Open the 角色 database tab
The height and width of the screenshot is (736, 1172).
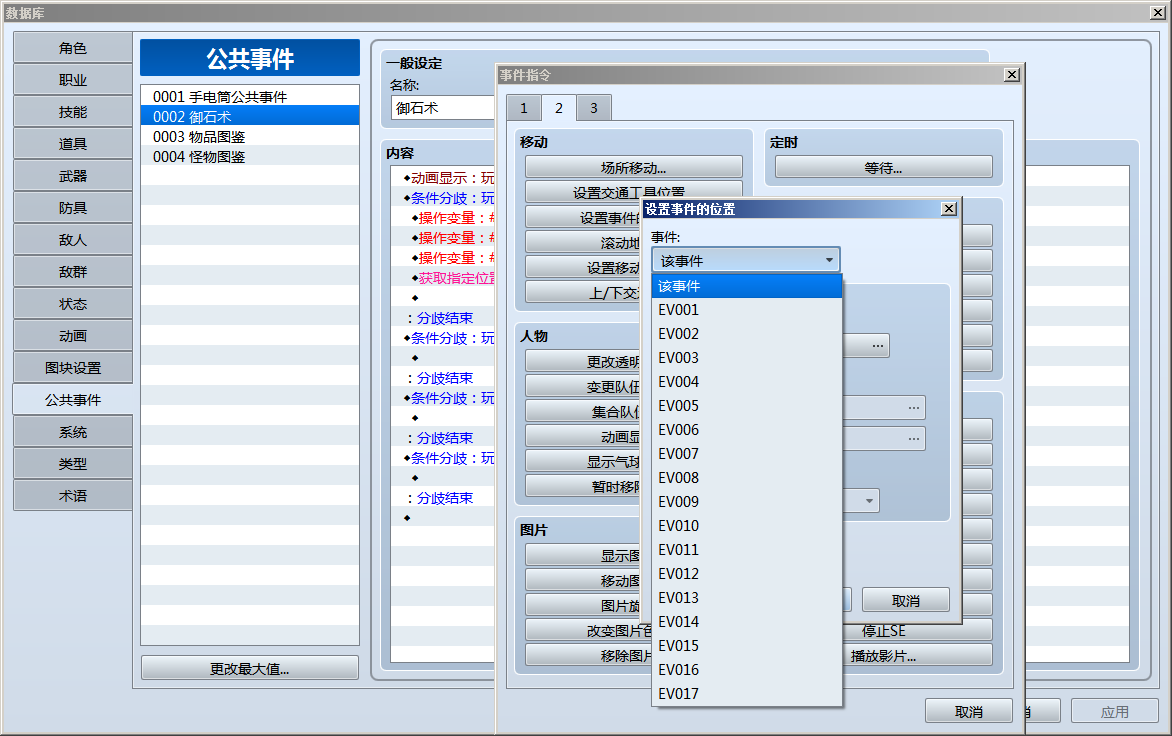[x=73, y=48]
